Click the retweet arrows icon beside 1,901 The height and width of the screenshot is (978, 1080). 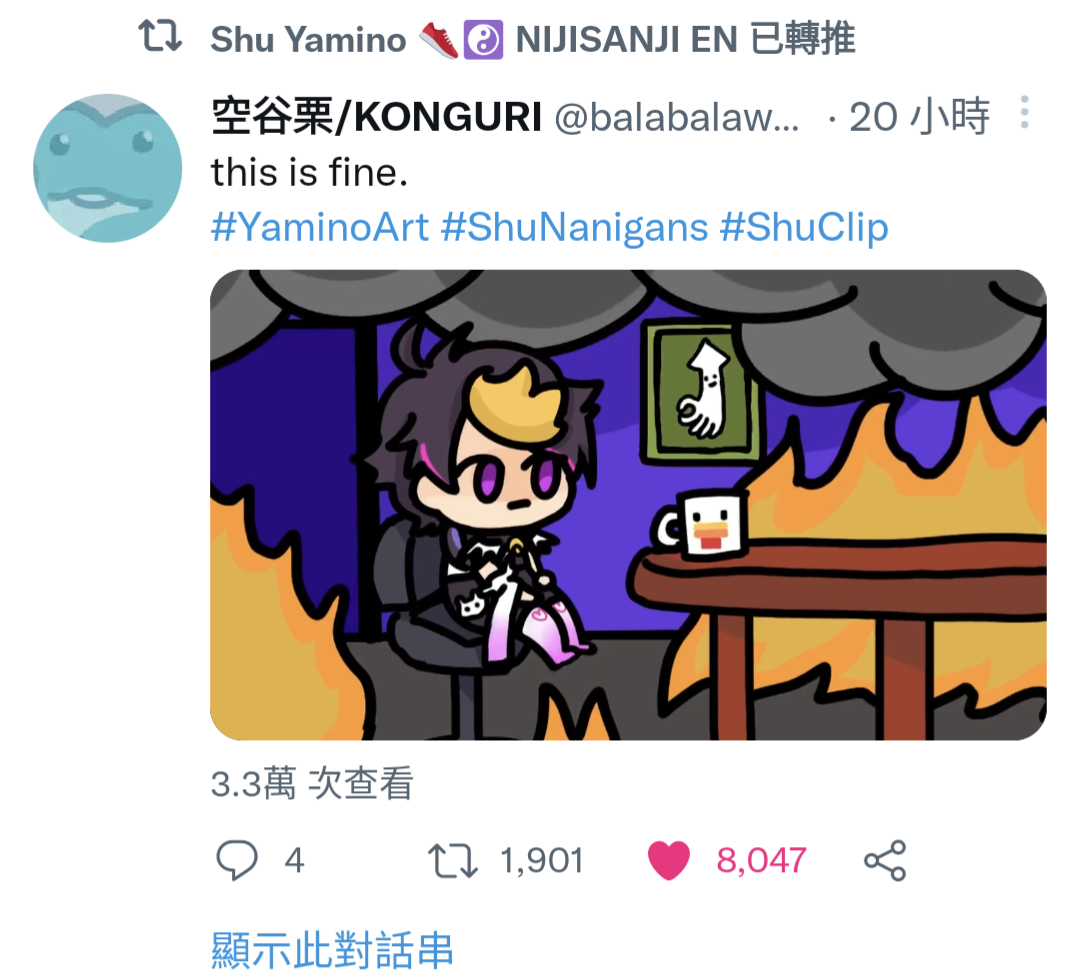(x=453, y=861)
